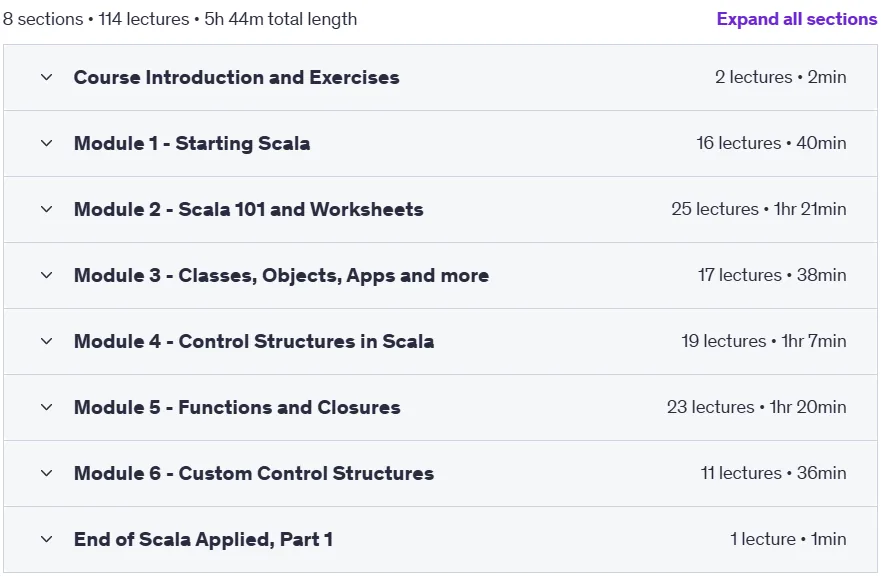This screenshot has width=881, height=577.
Task: Click chevron beside Module 3 Classes, Objects
Action: click(x=47, y=275)
